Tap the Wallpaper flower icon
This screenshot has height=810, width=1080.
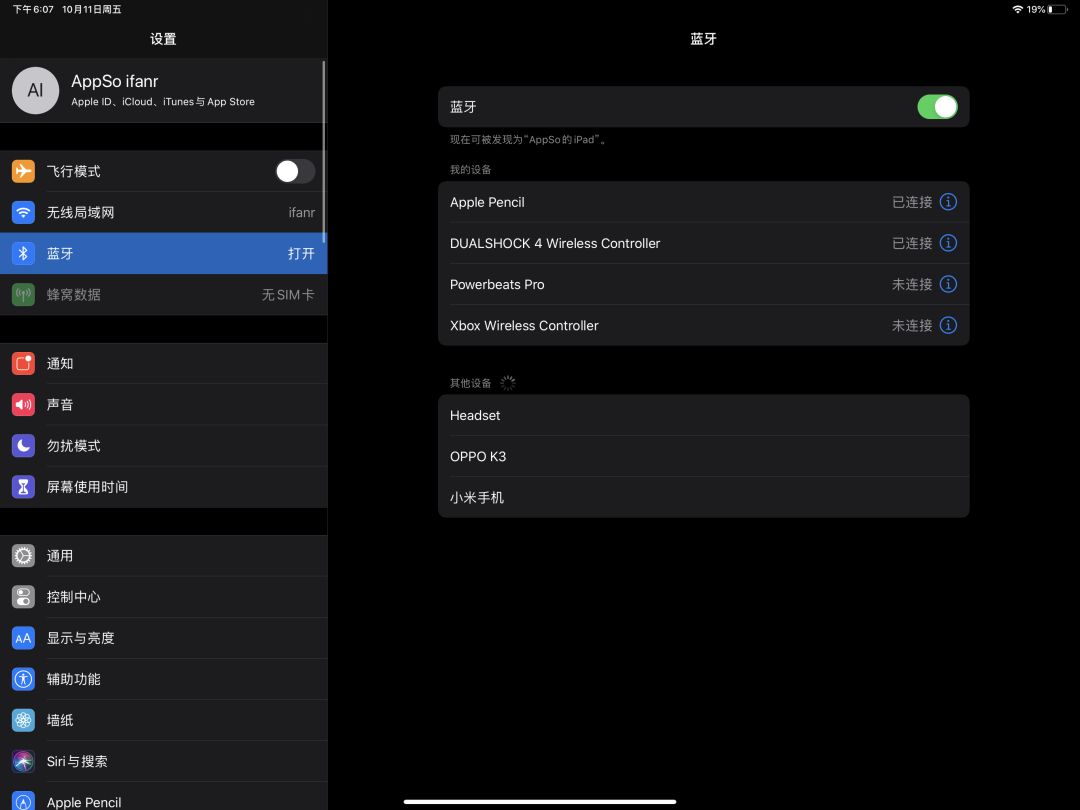(23, 720)
